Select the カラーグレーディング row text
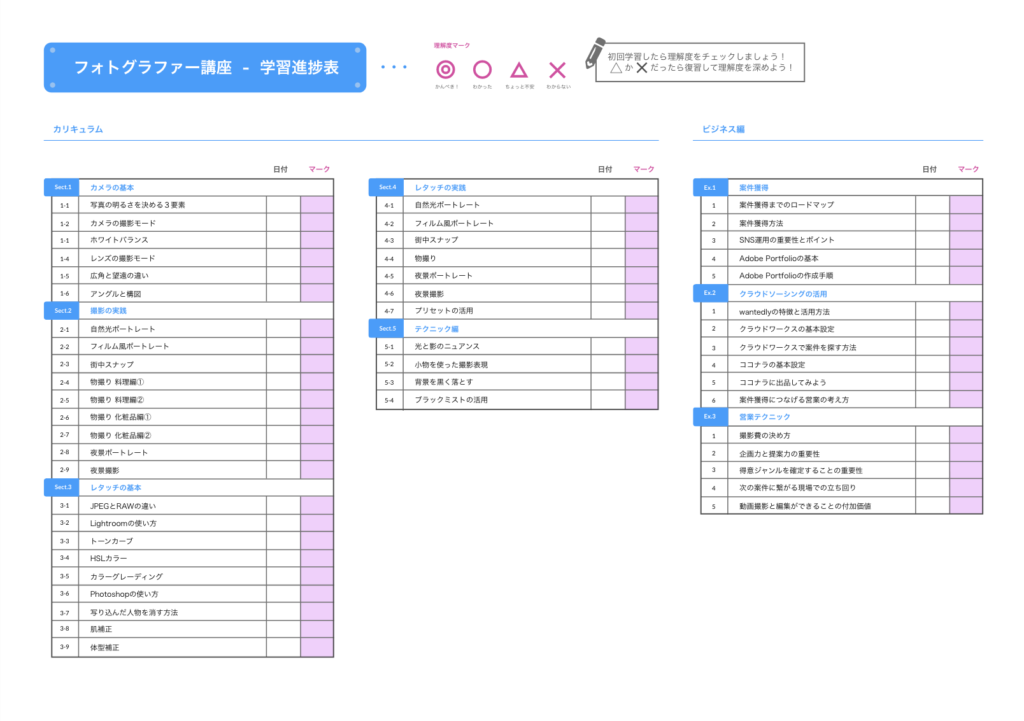Image resolution: width=1024 pixels, height=721 pixels. [x=127, y=577]
